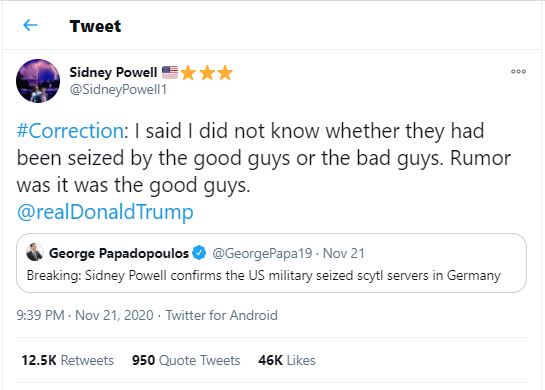The image size is (545, 390).
Task: Click the blue verified badge icon
Action: pos(200,253)
